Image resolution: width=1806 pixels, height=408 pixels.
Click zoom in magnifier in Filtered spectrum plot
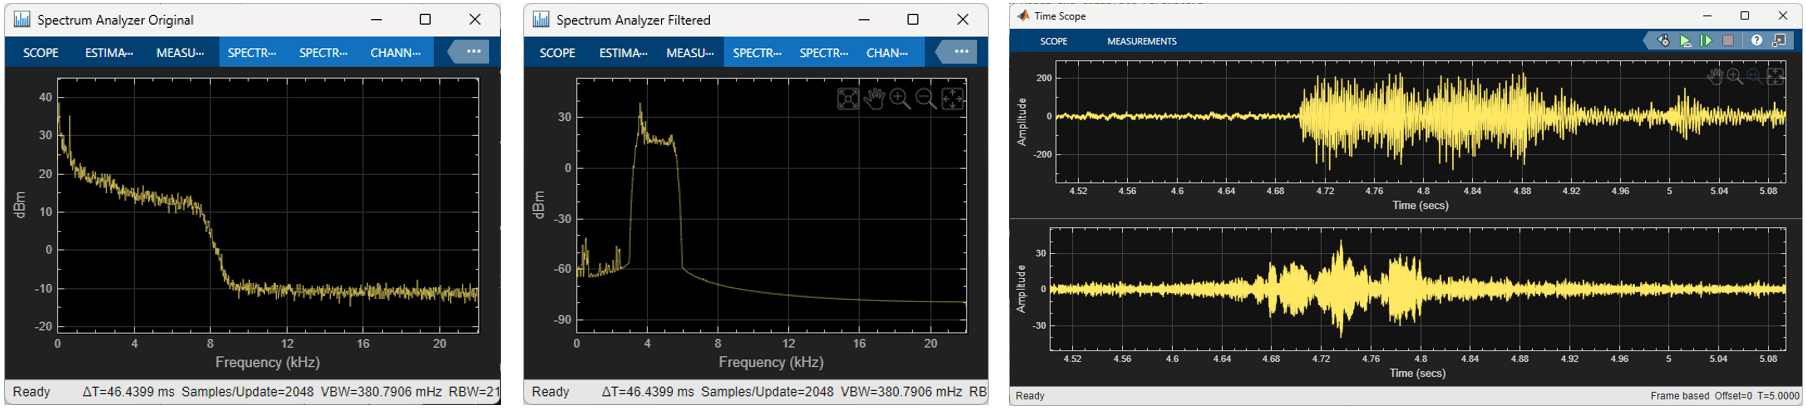click(x=900, y=99)
